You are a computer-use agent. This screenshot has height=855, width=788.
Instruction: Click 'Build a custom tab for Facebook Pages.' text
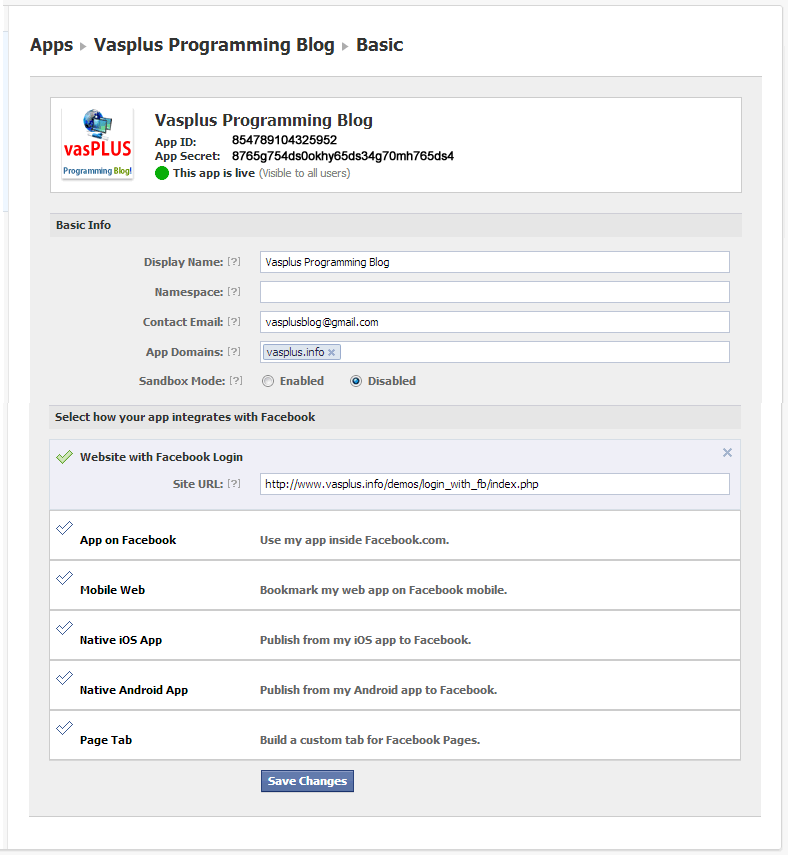370,740
